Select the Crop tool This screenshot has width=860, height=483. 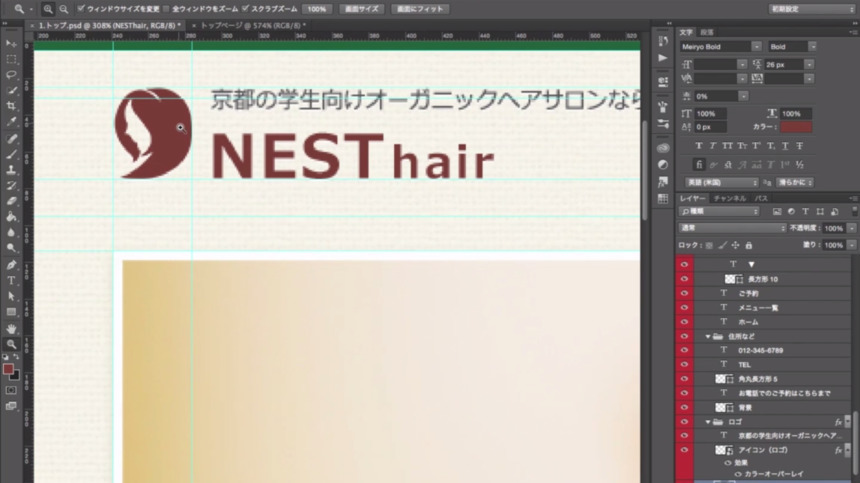(11, 106)
